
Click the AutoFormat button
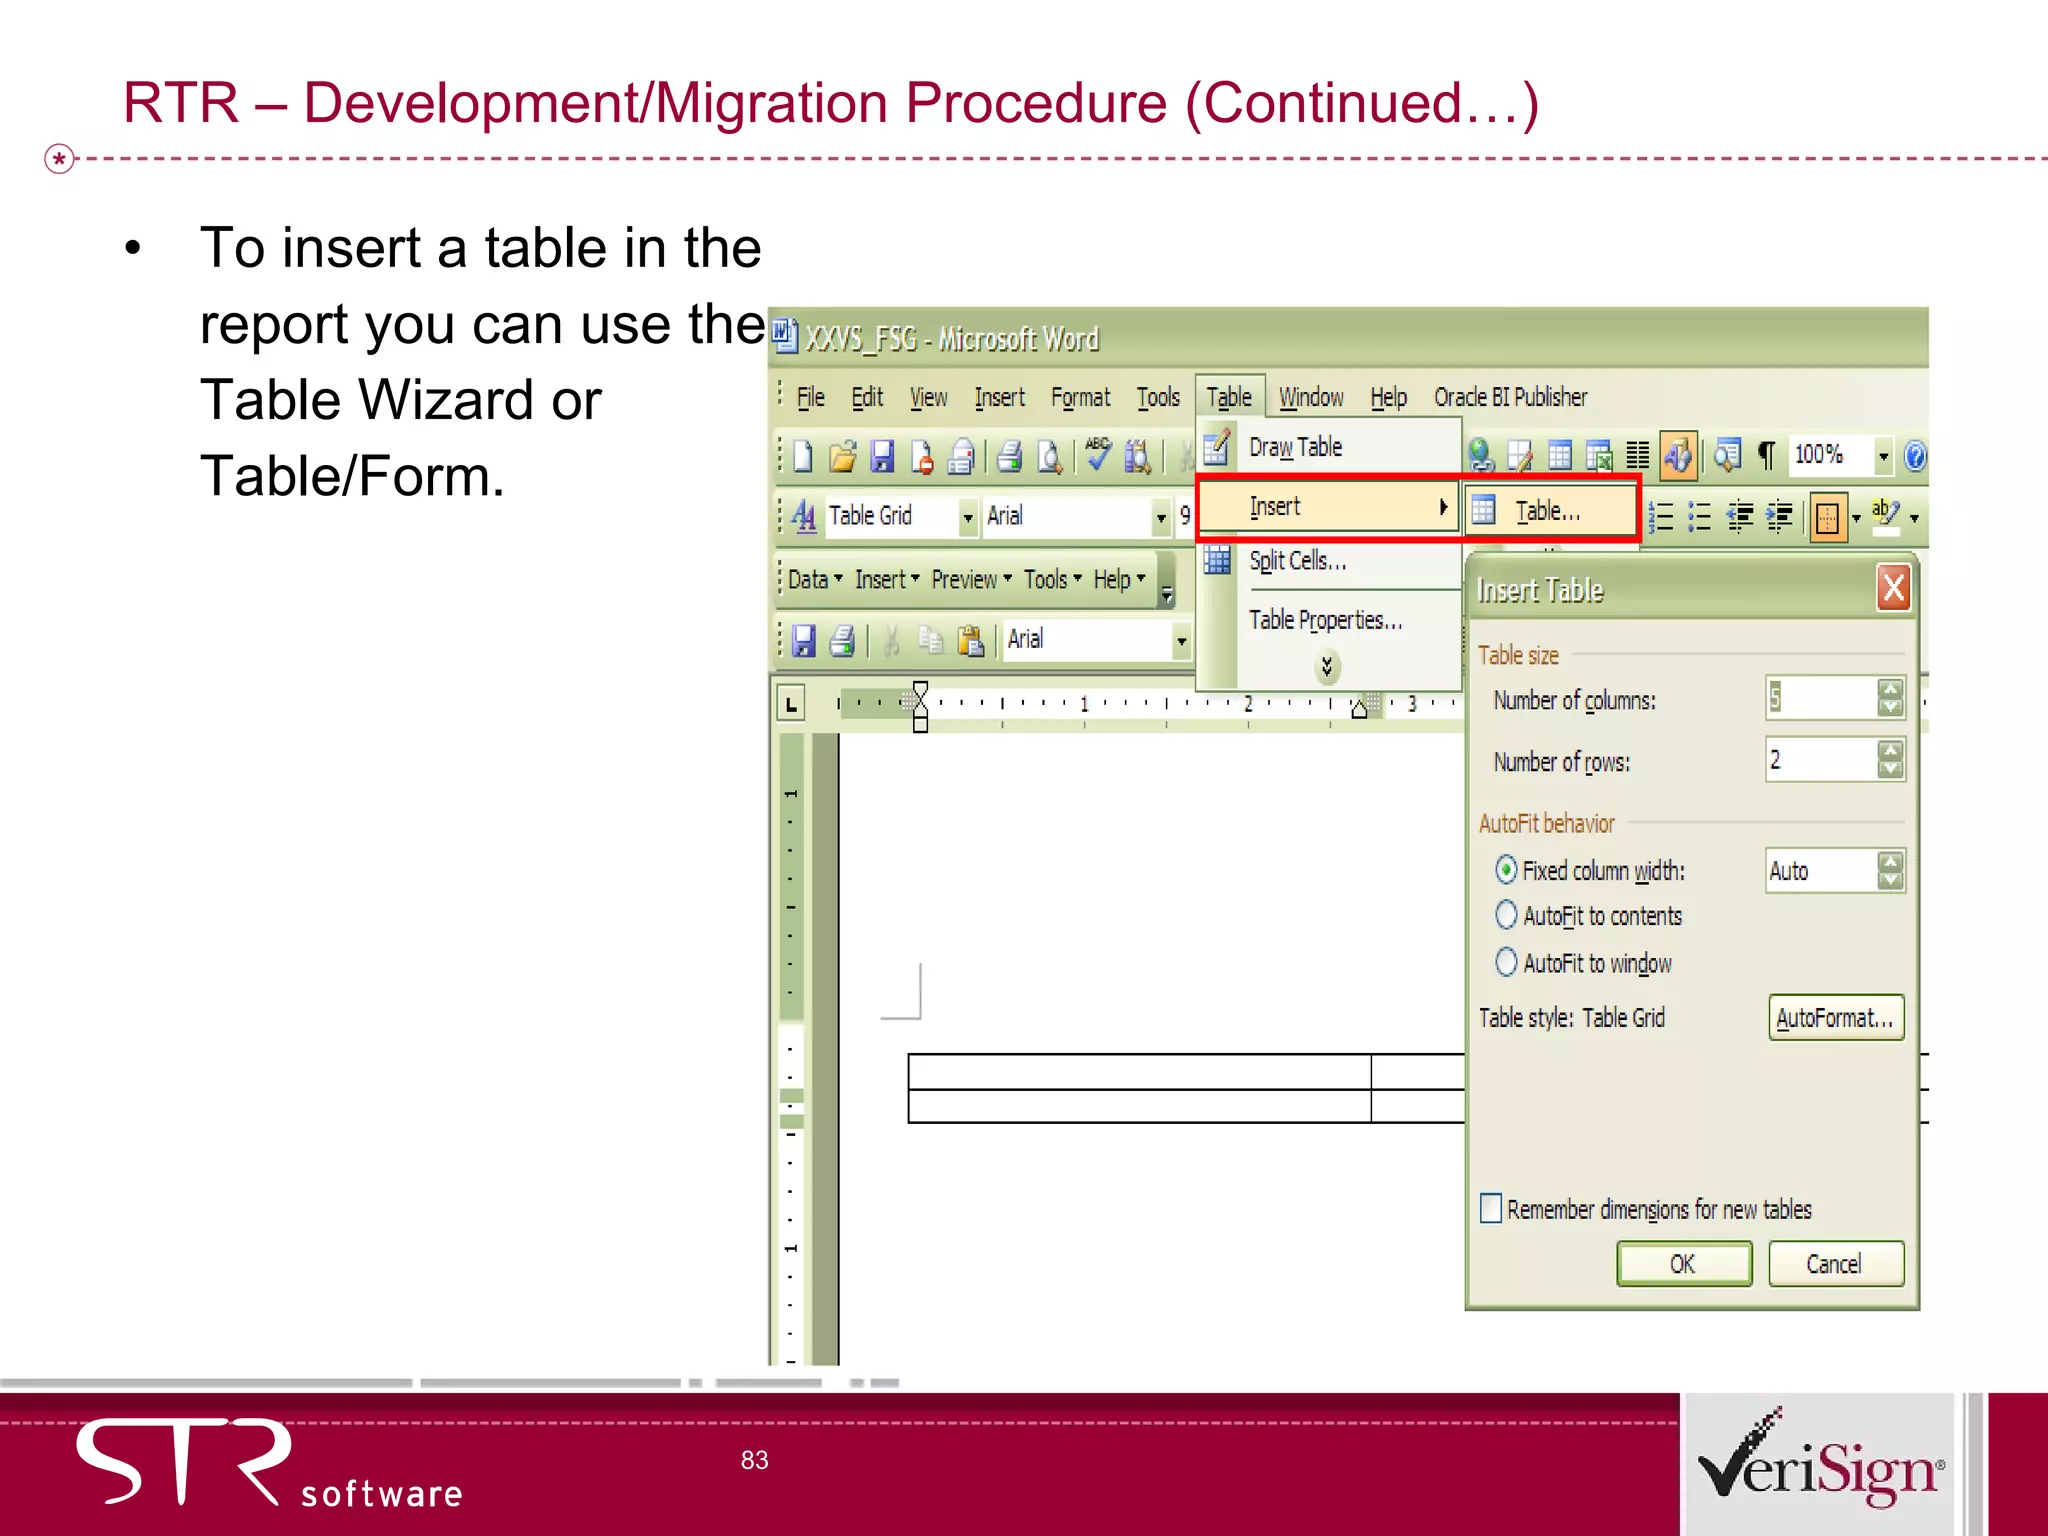point(1835,1018)
